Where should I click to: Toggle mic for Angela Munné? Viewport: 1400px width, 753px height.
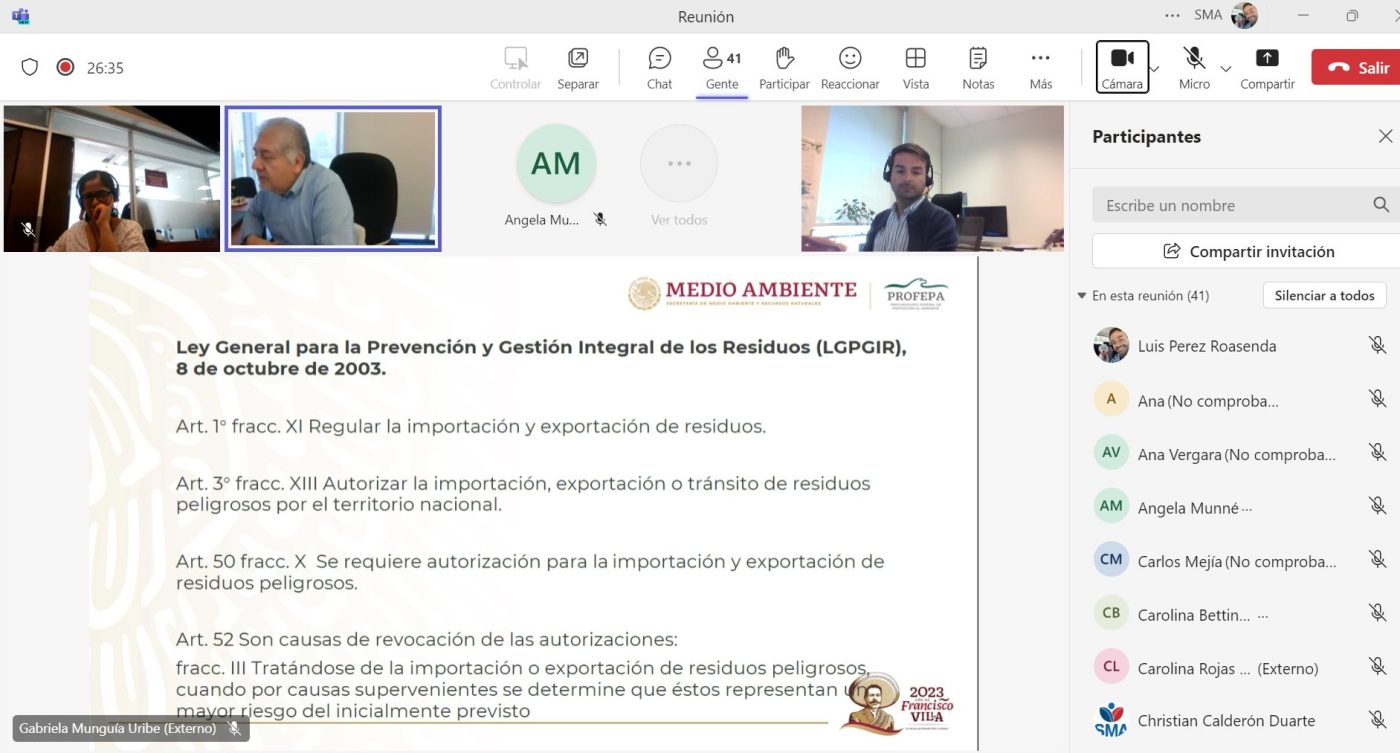(1377, 506)
